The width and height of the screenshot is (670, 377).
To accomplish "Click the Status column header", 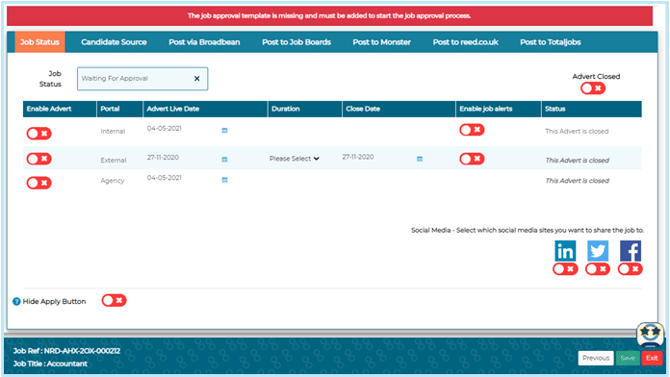I will pyautogui.click(x=591, y=109).
